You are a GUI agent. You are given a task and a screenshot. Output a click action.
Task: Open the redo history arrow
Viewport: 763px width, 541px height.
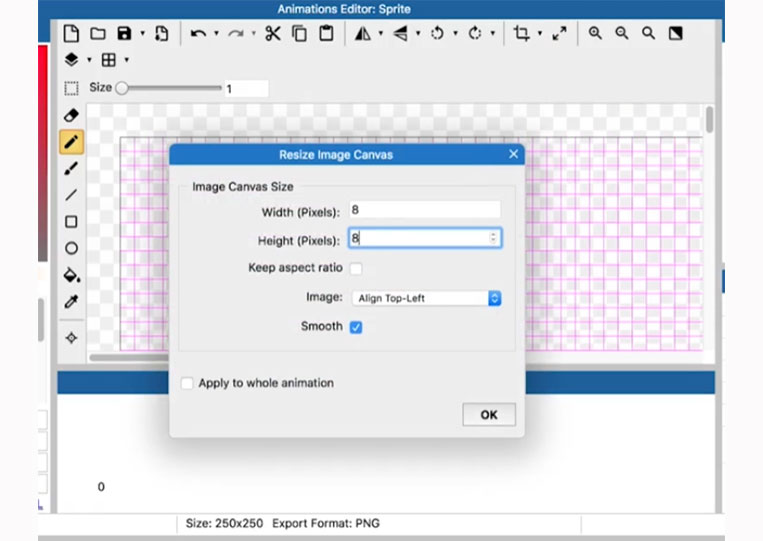click(254, 34)
